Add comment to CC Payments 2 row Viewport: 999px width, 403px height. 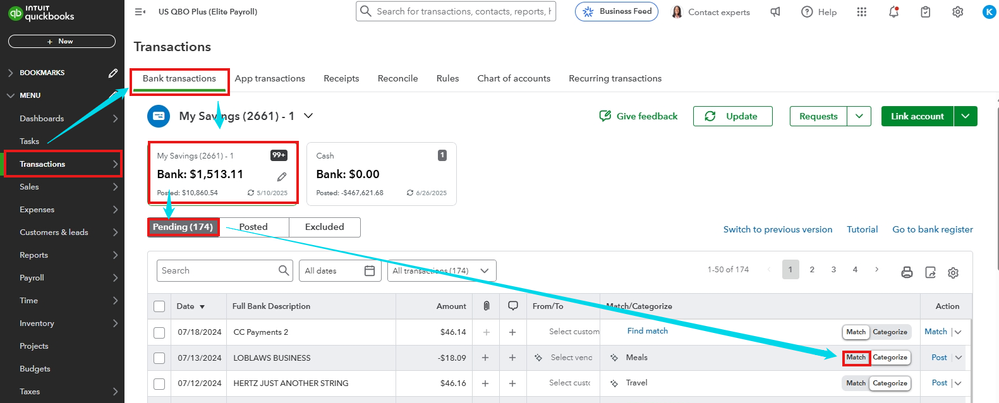coord(512,332)
